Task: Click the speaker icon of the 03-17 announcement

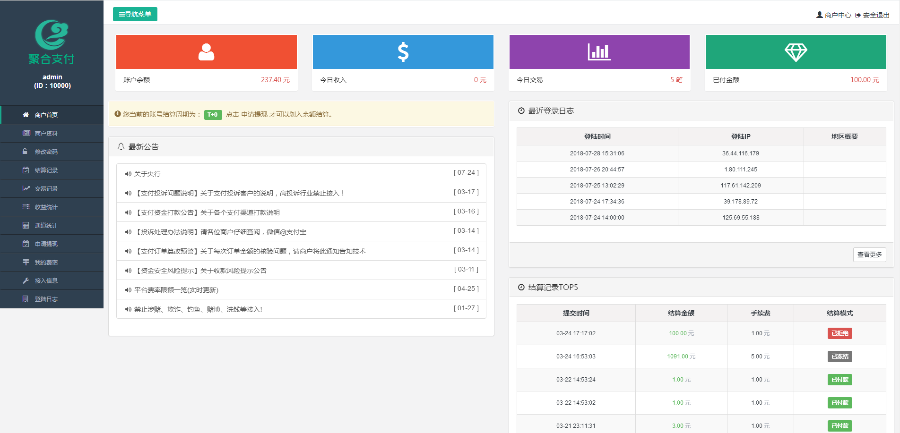Action: [128, 193]
